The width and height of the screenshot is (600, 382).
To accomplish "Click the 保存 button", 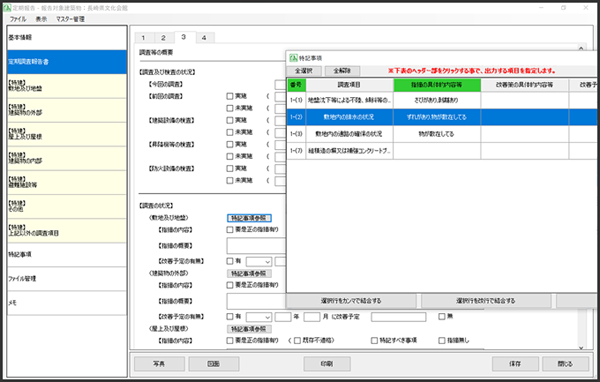I will [515, 364].
